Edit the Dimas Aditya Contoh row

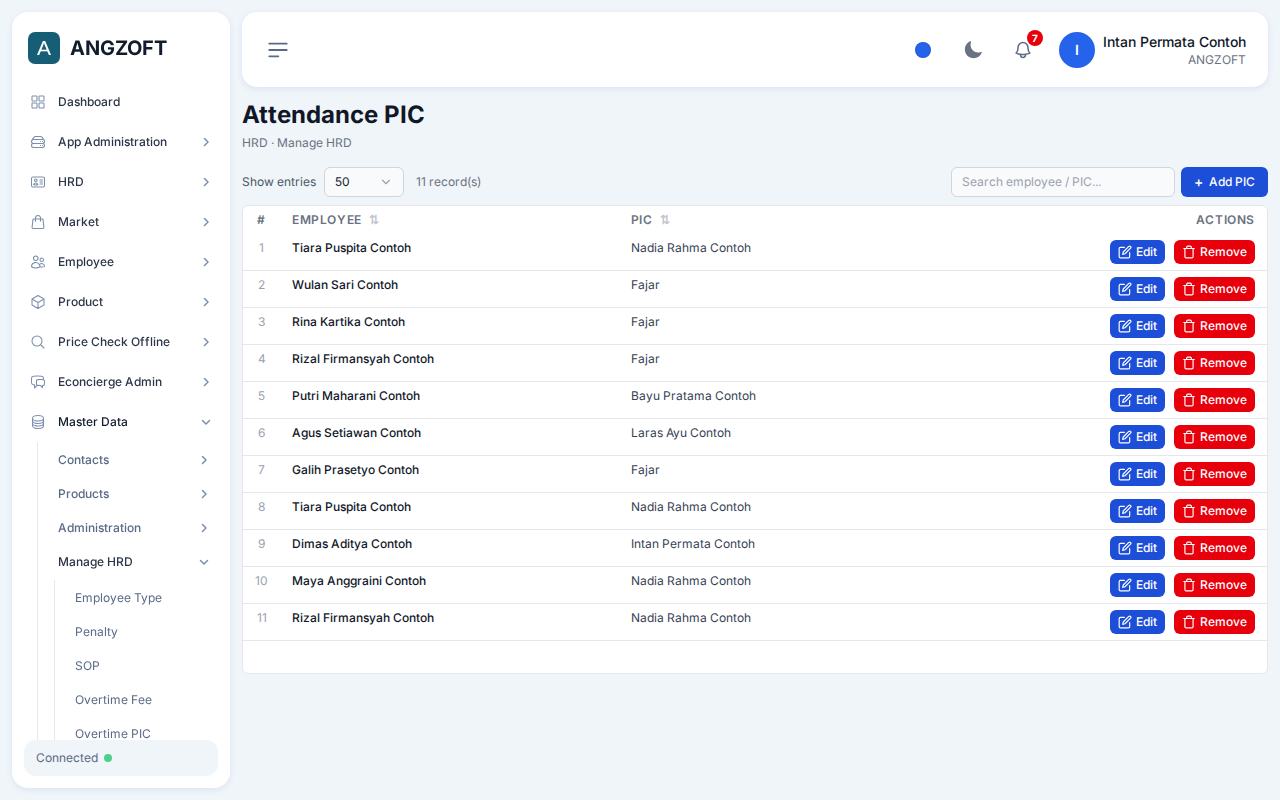pos(1137,548)
